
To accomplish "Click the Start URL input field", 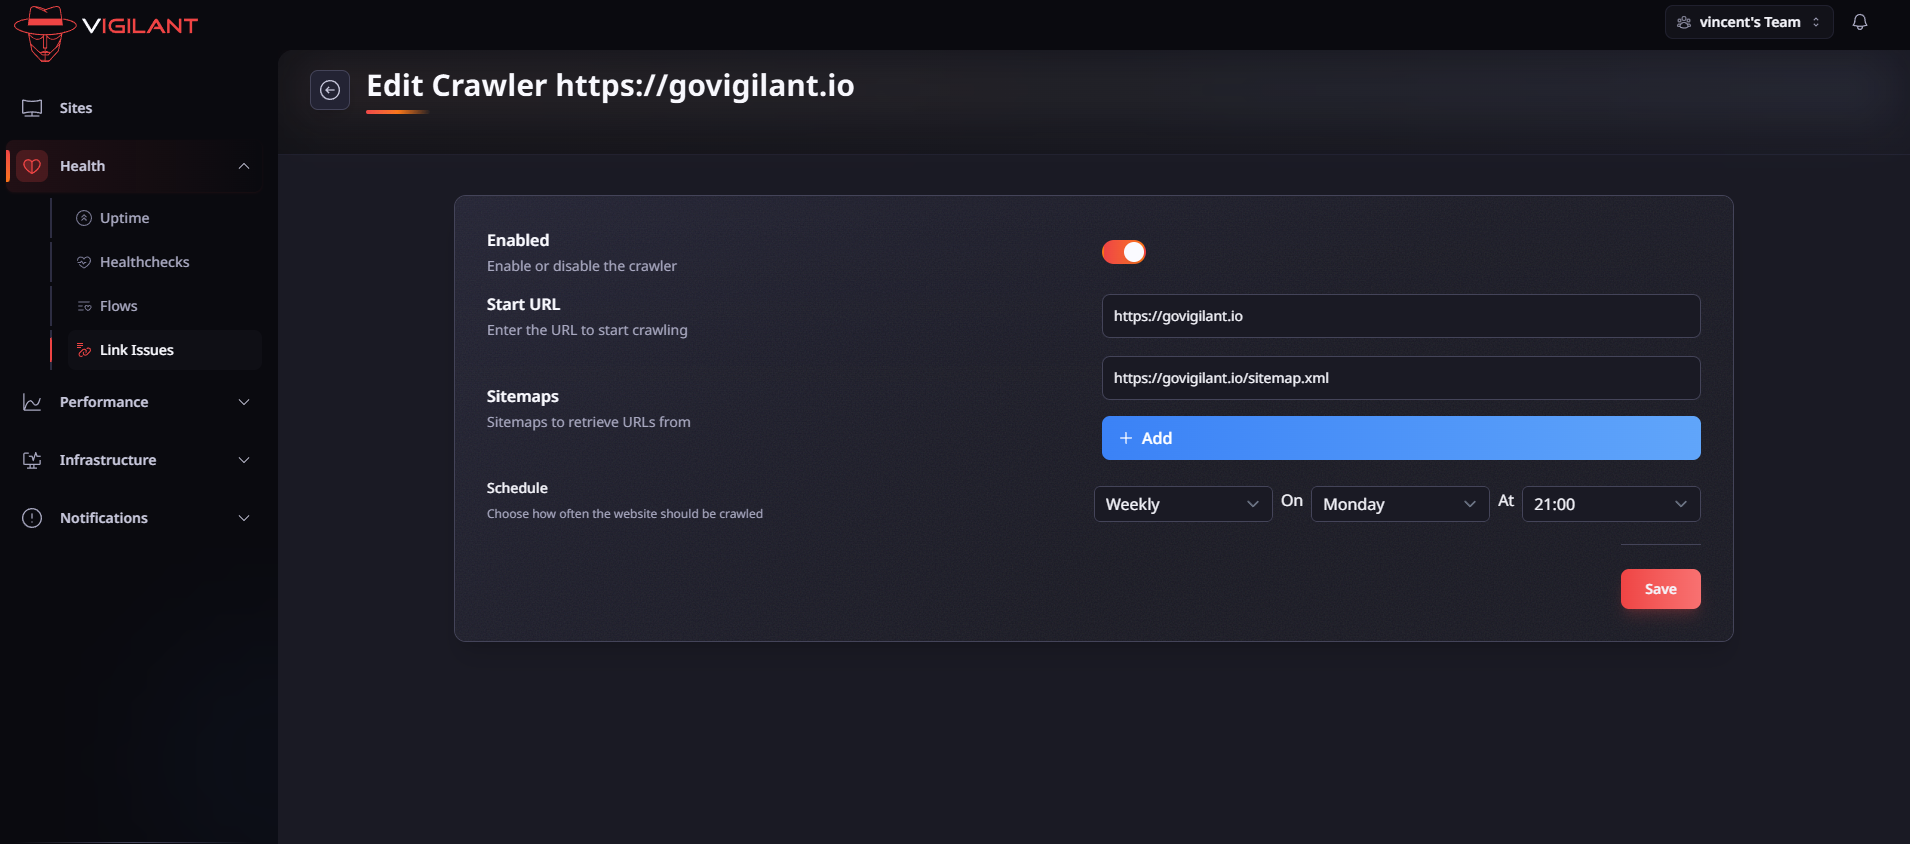I will (1400, 316).
